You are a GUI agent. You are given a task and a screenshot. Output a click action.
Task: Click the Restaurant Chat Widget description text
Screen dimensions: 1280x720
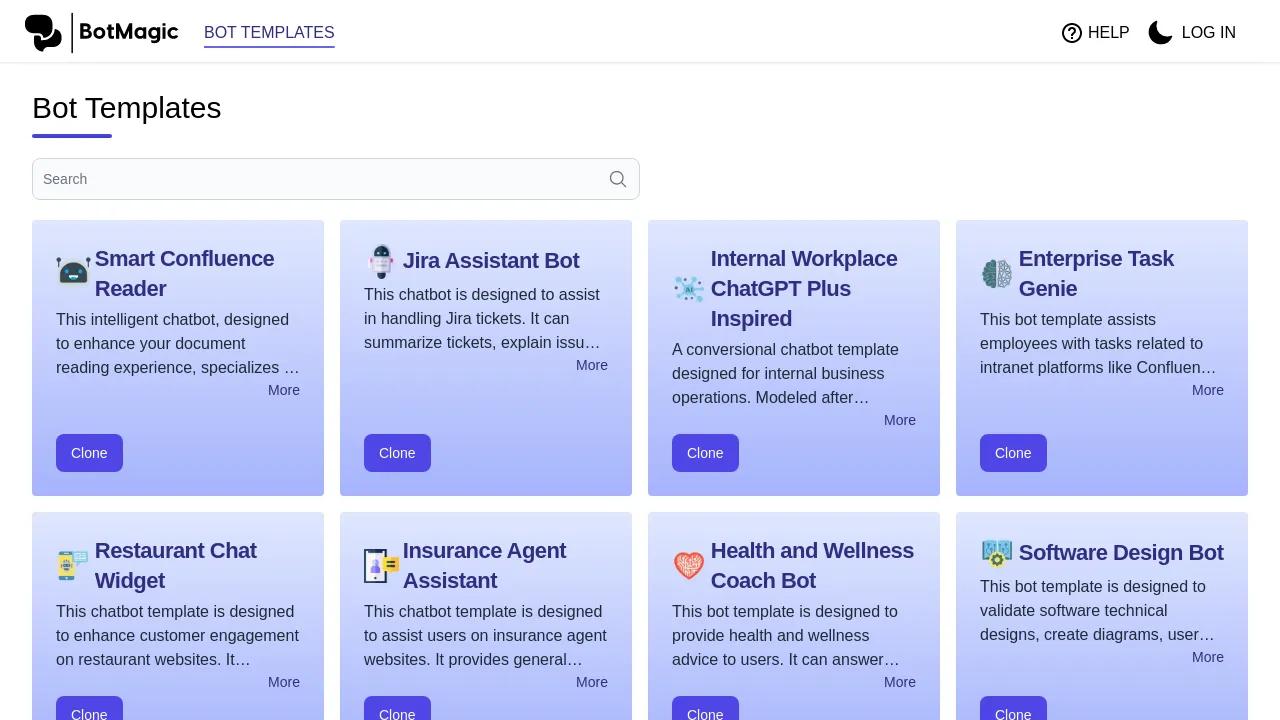pyautogui.click(x=178, y=635)
